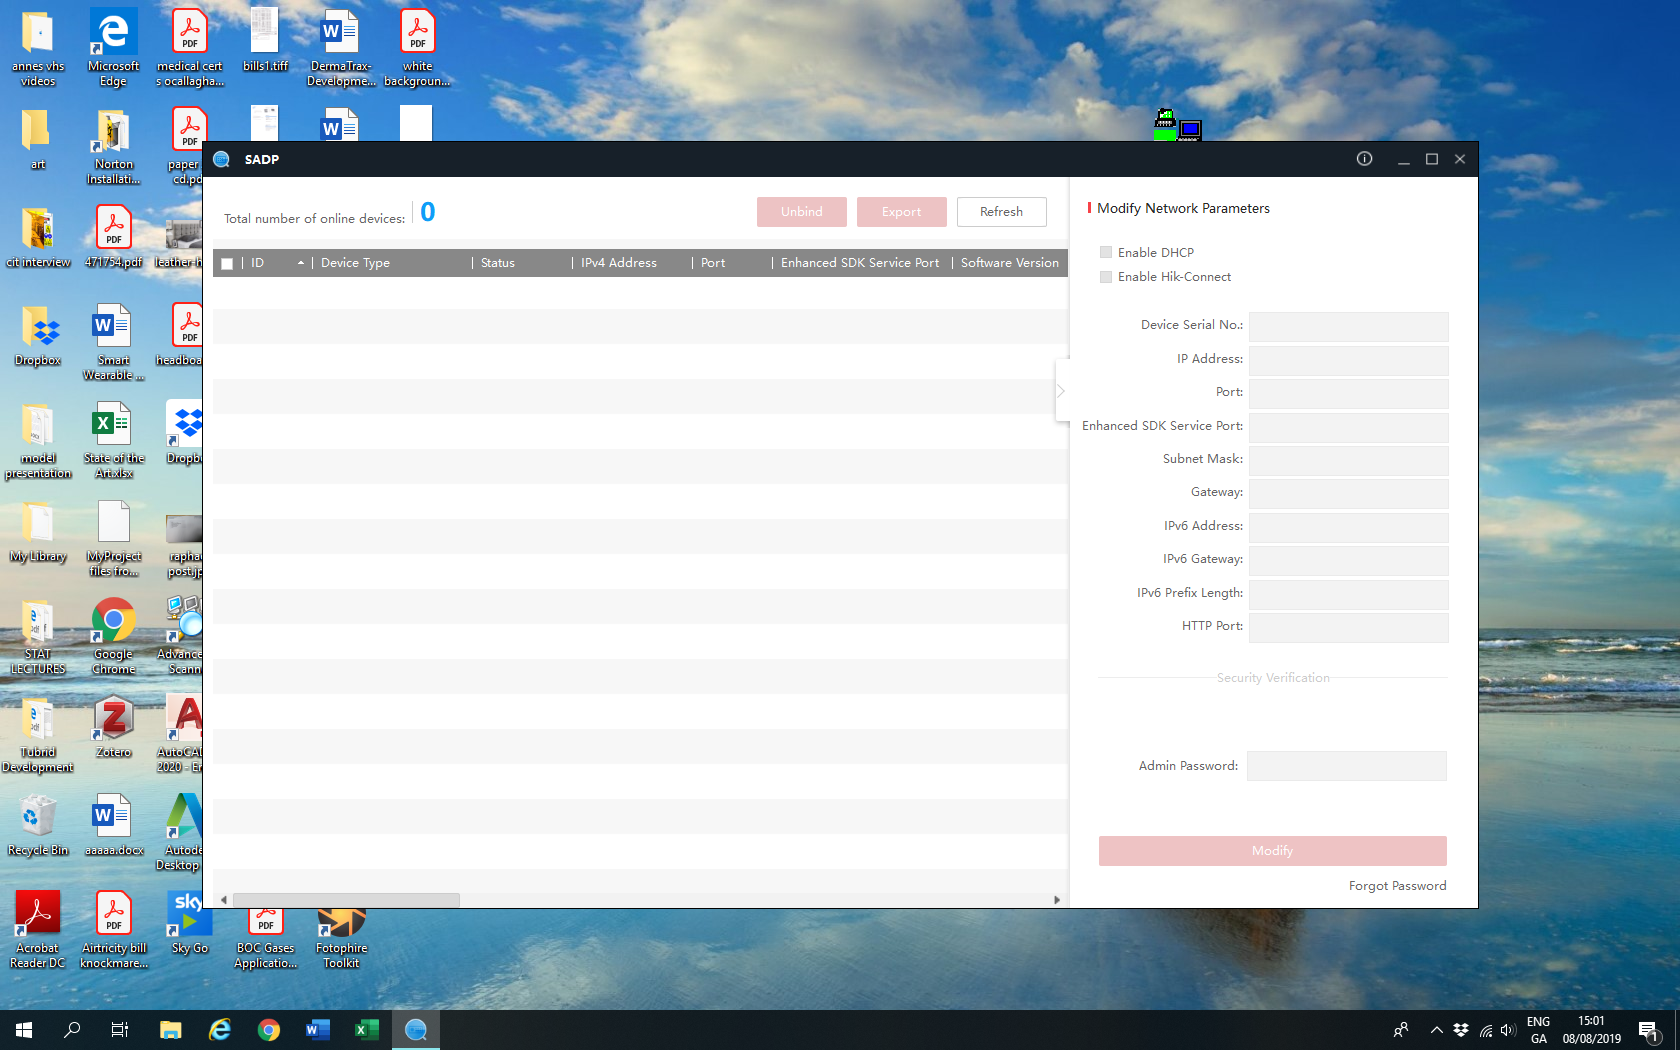
Task: Enable the DHCP checkbox
Action: (x=1106, y=252)
